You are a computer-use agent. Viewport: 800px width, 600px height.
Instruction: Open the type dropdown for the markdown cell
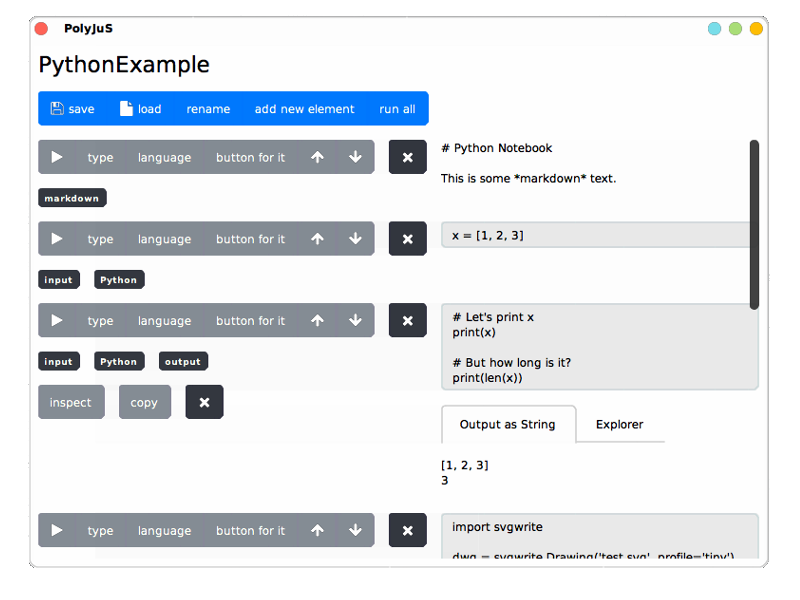100,157
